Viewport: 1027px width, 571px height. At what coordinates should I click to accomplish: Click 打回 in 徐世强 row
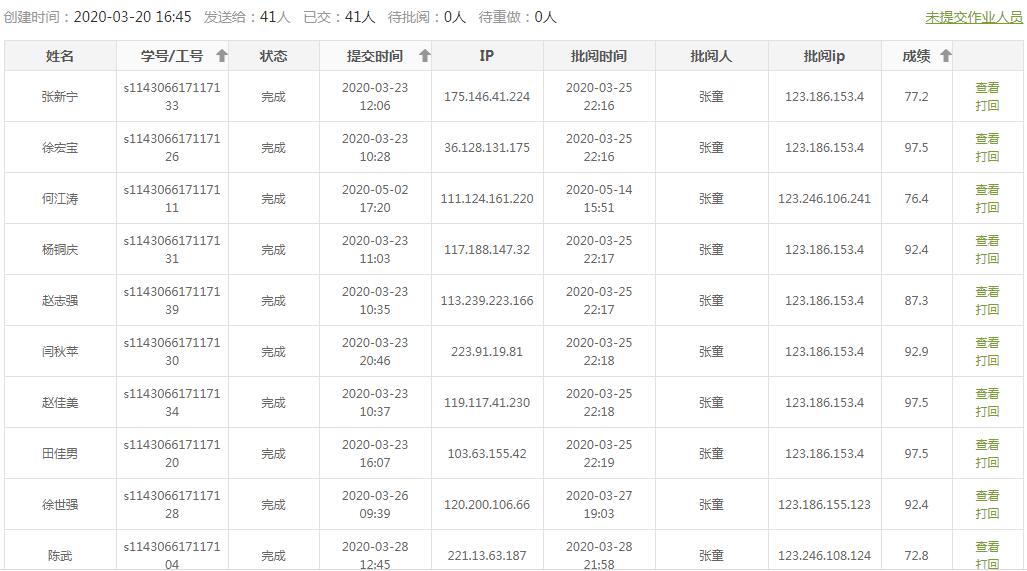[987, 514]
